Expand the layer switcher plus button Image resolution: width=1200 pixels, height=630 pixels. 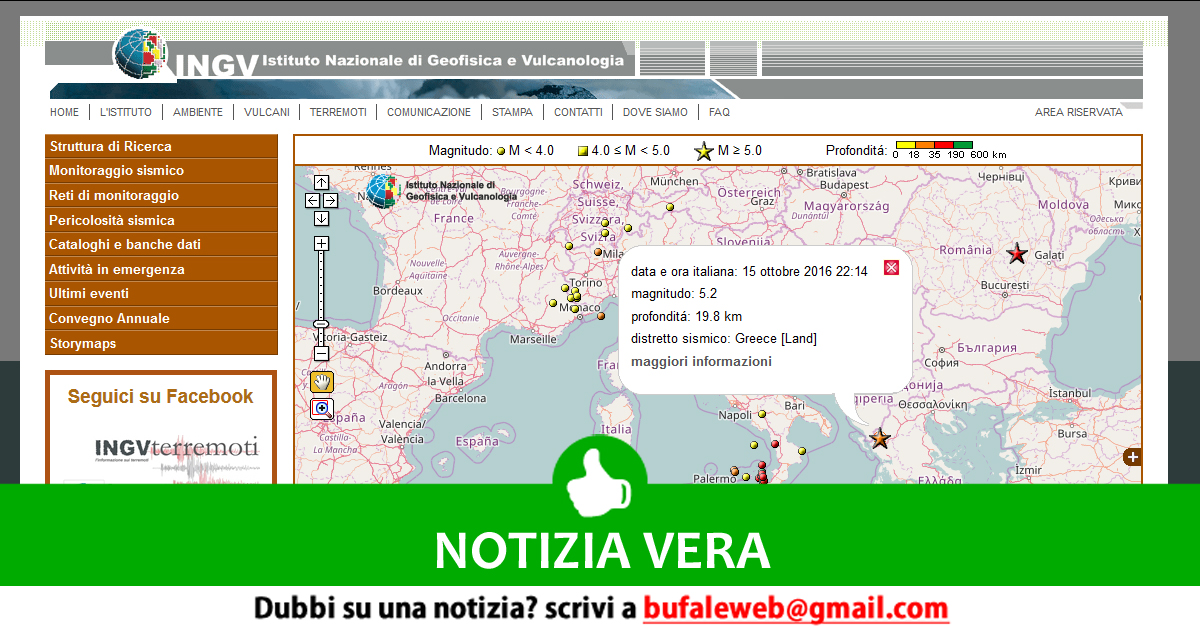(1132, 457)
